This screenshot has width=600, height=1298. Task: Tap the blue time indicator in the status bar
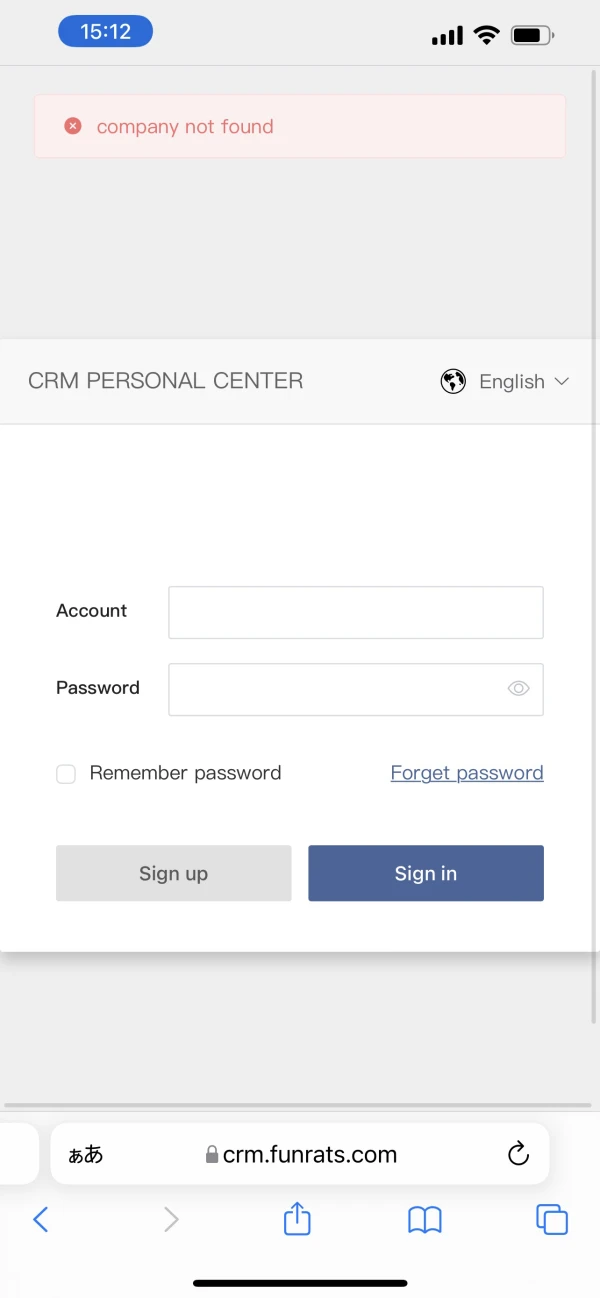tap(105, 32)
